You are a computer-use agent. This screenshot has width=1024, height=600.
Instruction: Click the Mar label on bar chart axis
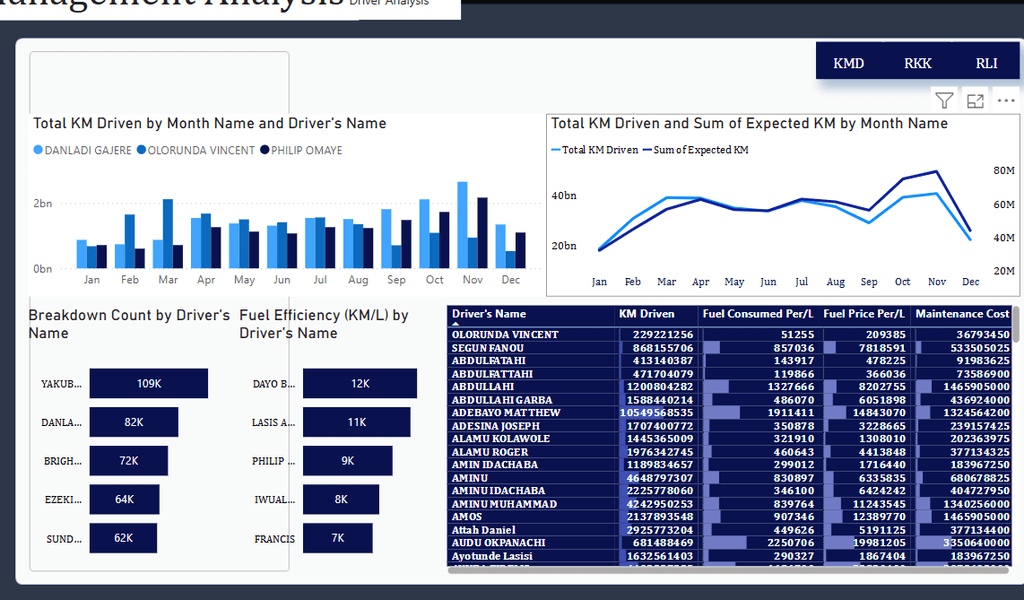168,279
